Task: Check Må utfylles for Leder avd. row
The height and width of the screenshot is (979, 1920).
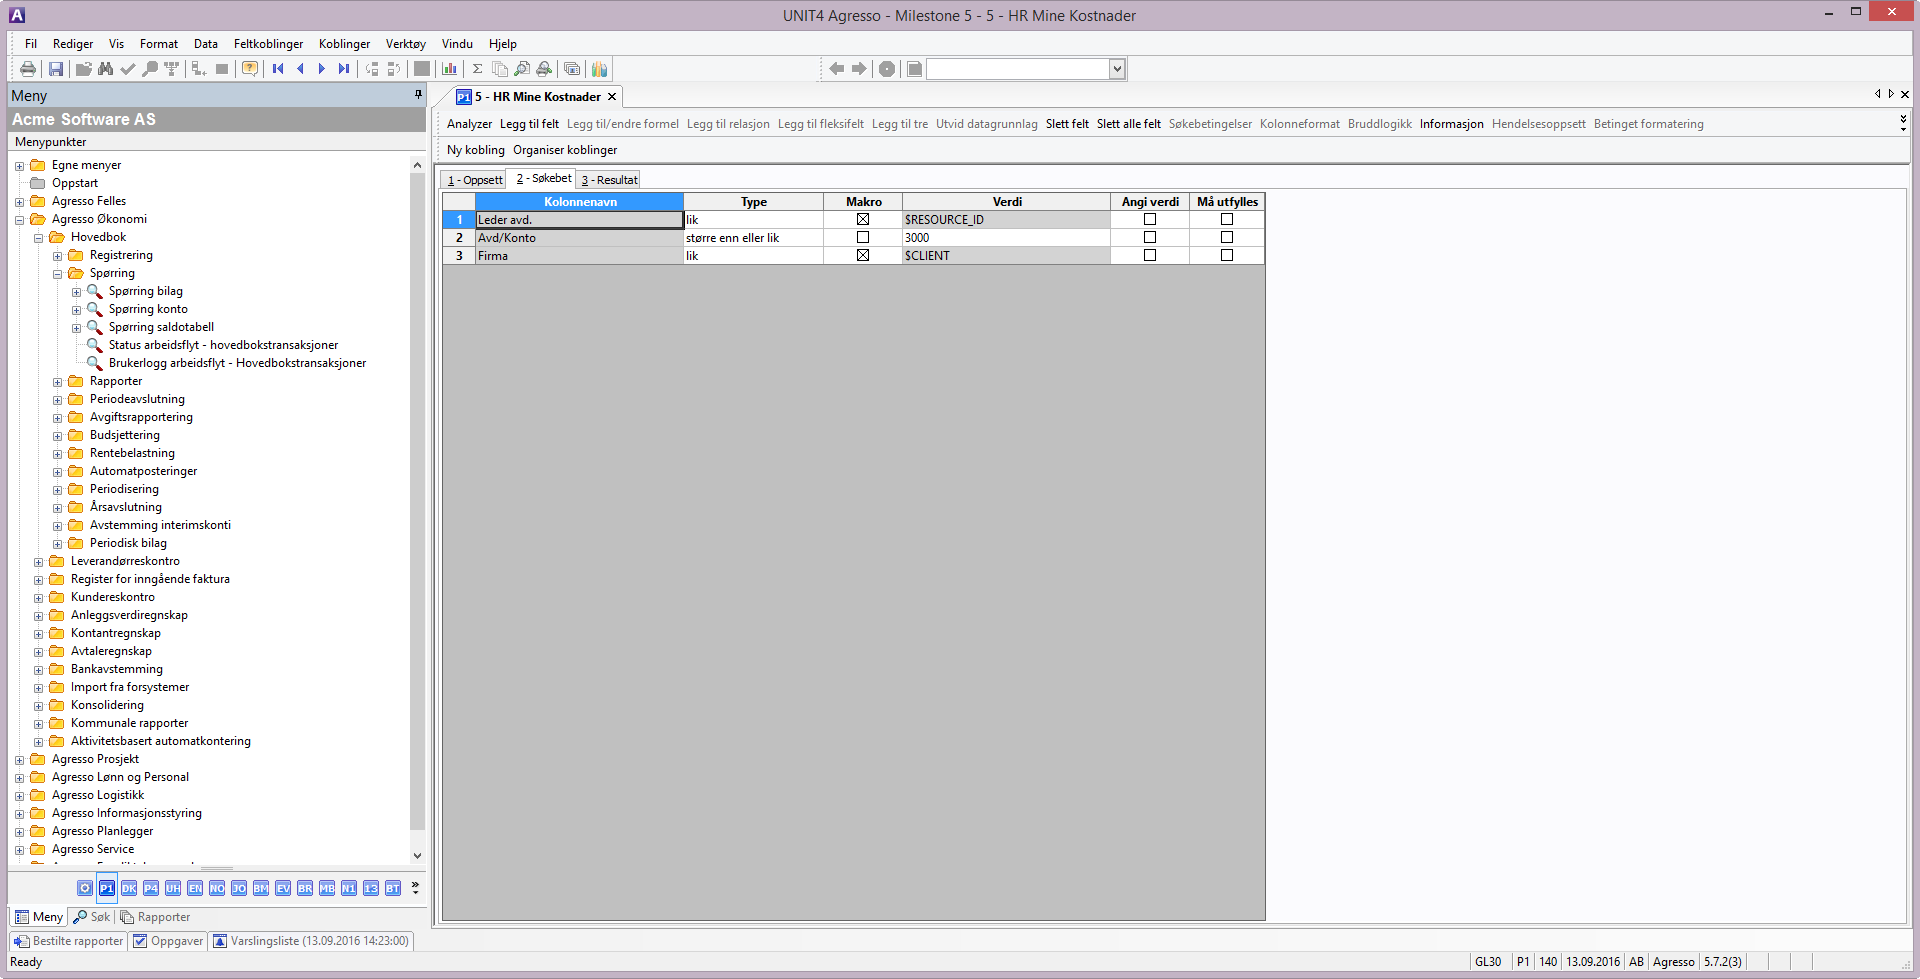Action: point(1227,219)
